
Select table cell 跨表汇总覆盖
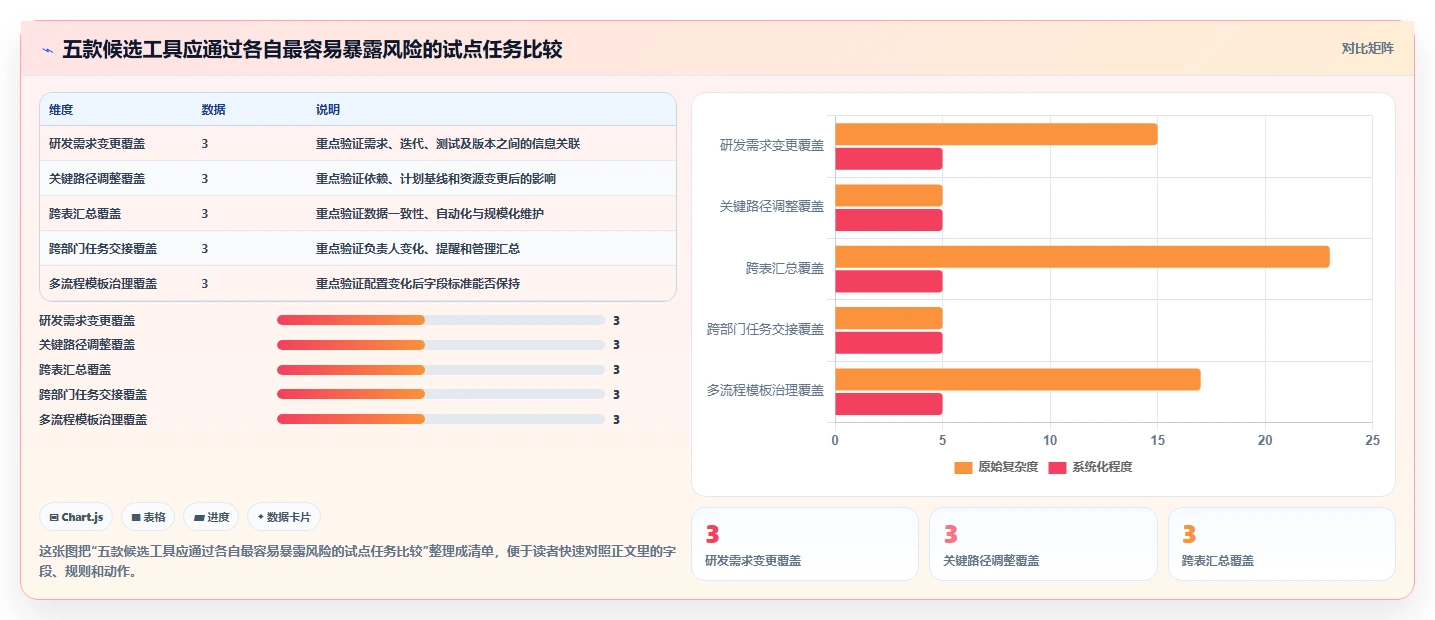click(x=85, y=214)
